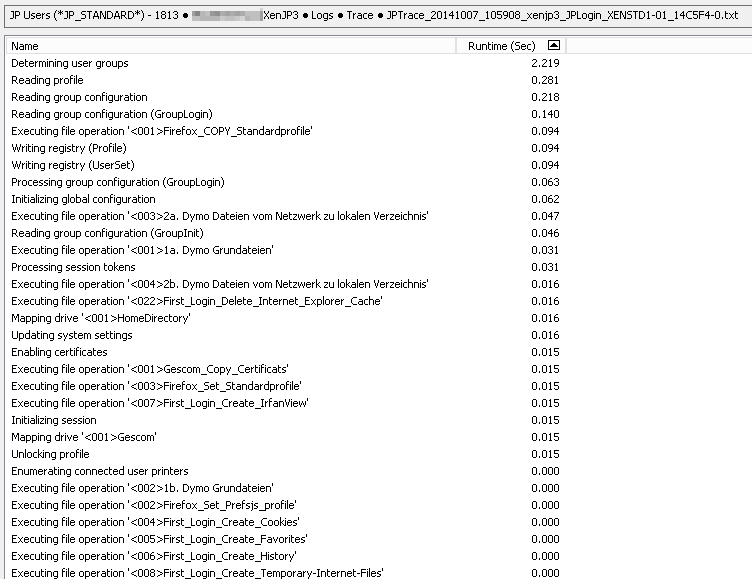
Task: Select the 'Reading profile' row
Action: (47, 80)
